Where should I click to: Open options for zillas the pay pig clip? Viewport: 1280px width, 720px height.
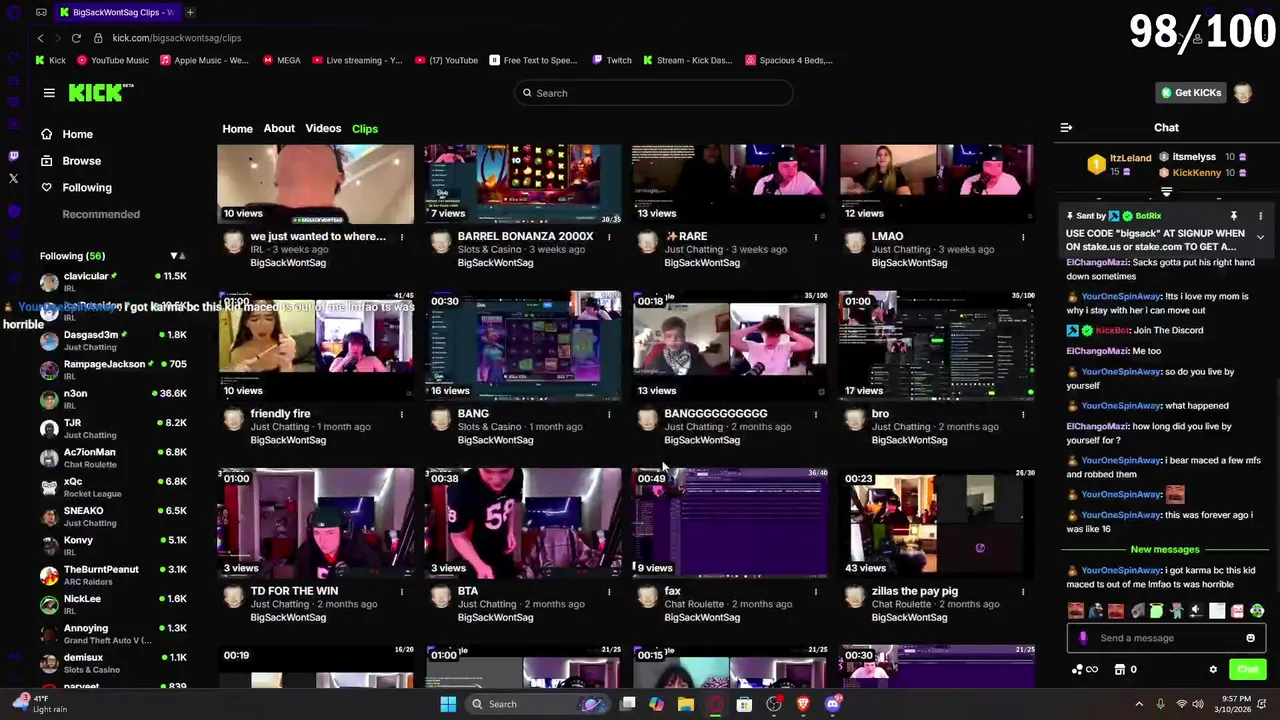click(x=1022, y=591)
